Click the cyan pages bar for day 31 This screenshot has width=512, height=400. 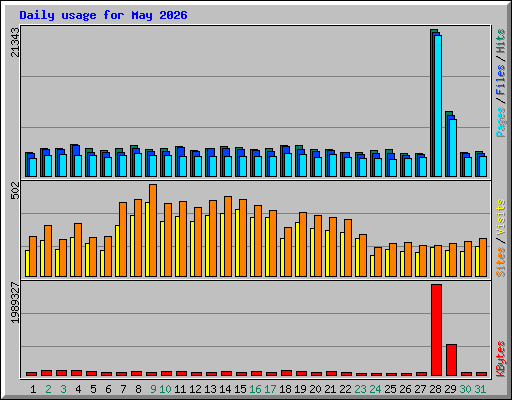(483, 166)
